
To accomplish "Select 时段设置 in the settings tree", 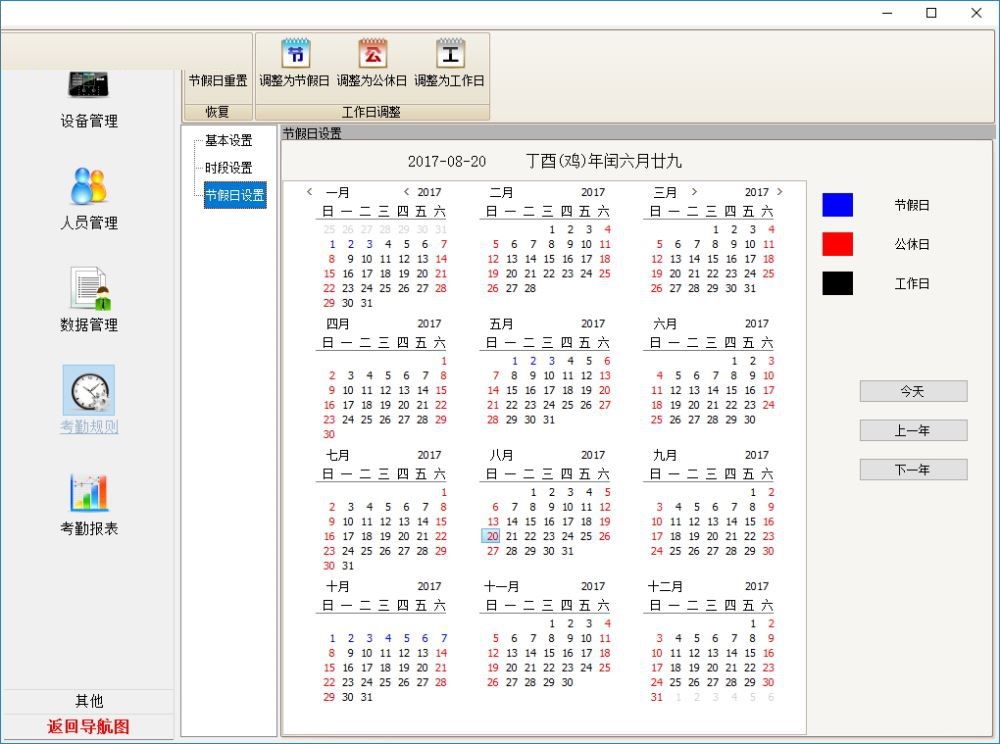I will pos(228,168).
